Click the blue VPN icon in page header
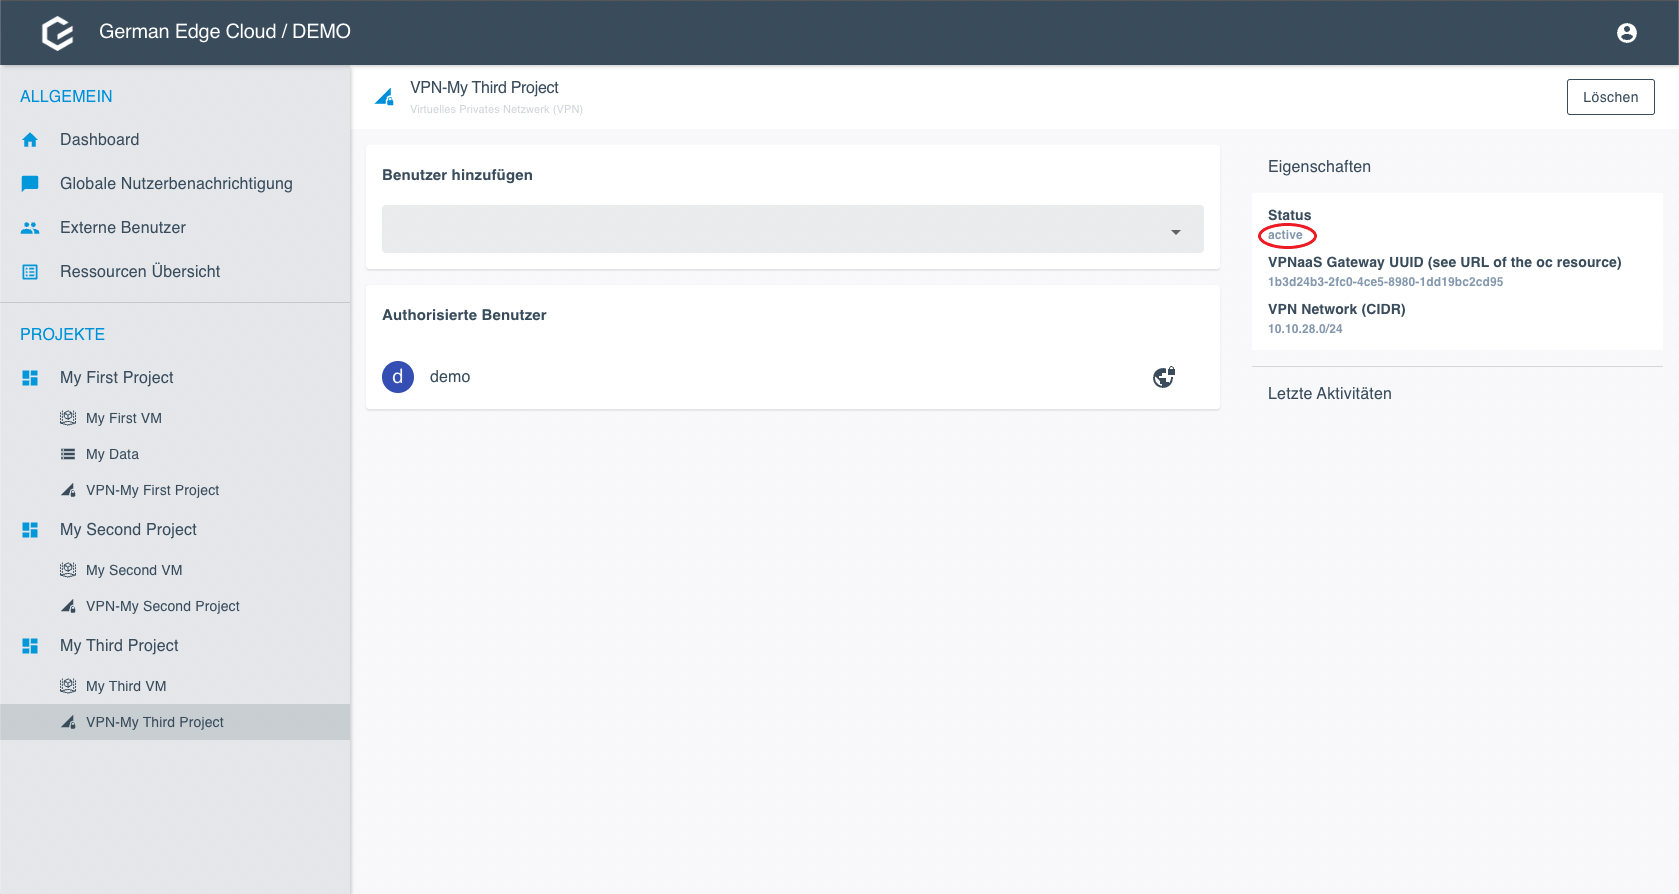The image size is (1679, 894). pyautogui.click(x=384, y=97)
